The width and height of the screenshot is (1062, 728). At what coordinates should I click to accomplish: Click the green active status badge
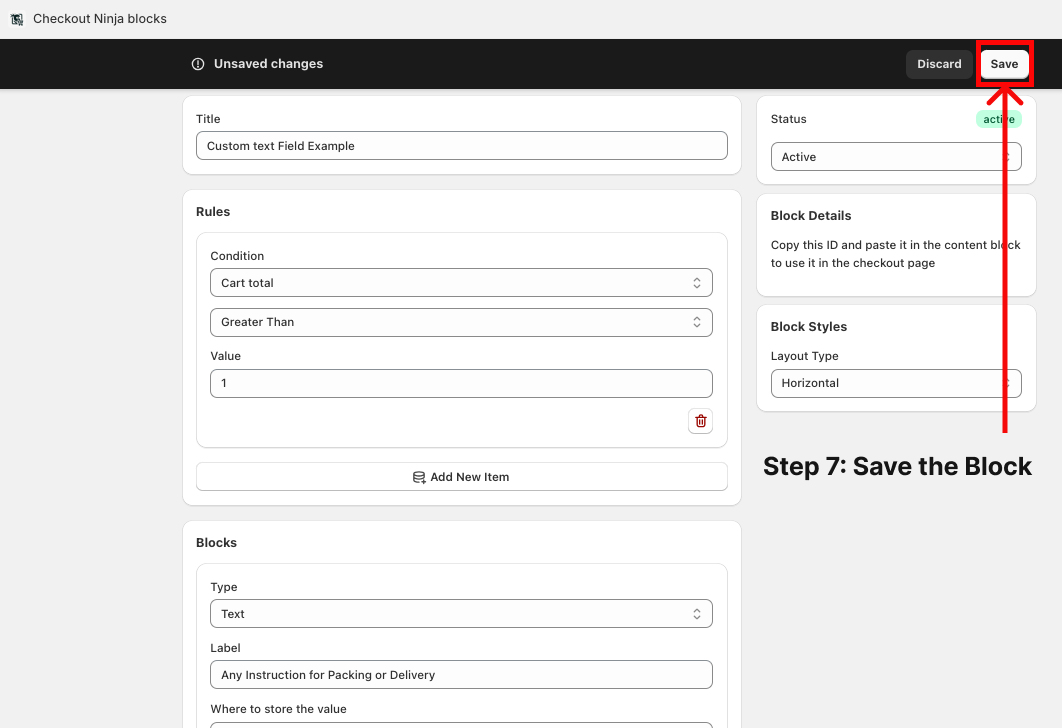(x=998, y=119)
